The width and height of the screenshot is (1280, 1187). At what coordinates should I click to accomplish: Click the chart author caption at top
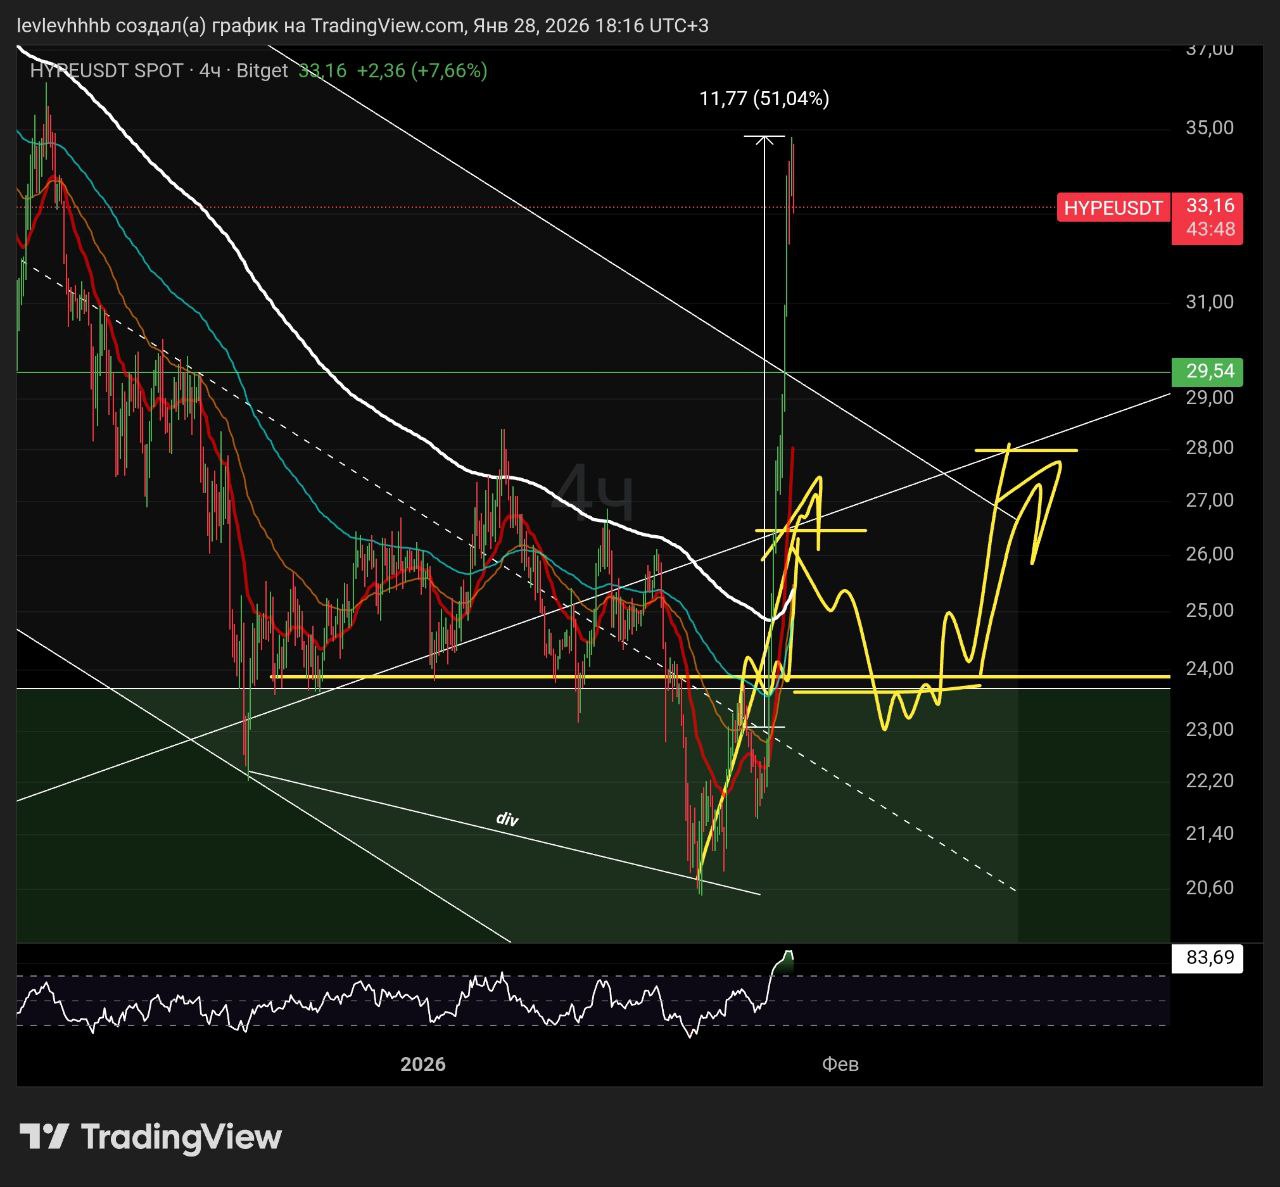click(362, 25)
